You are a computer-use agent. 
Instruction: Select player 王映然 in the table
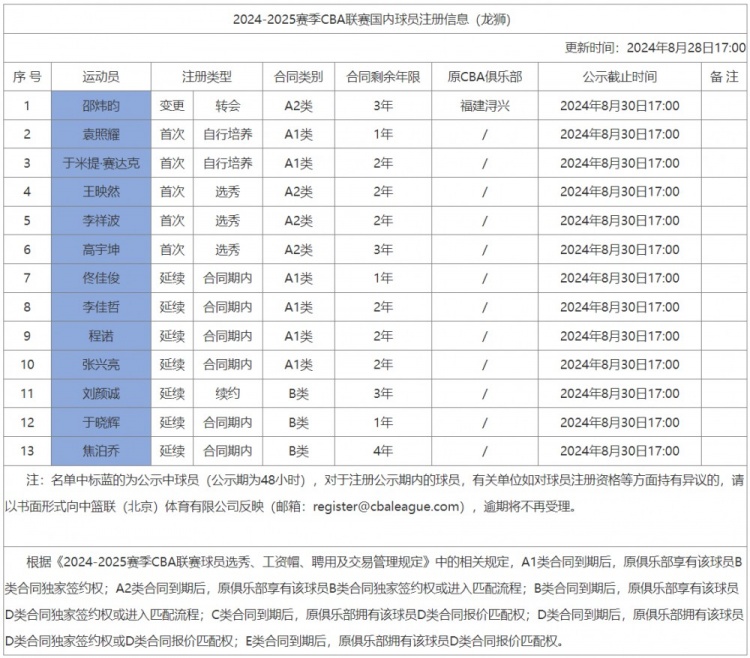tap(101, 192)
